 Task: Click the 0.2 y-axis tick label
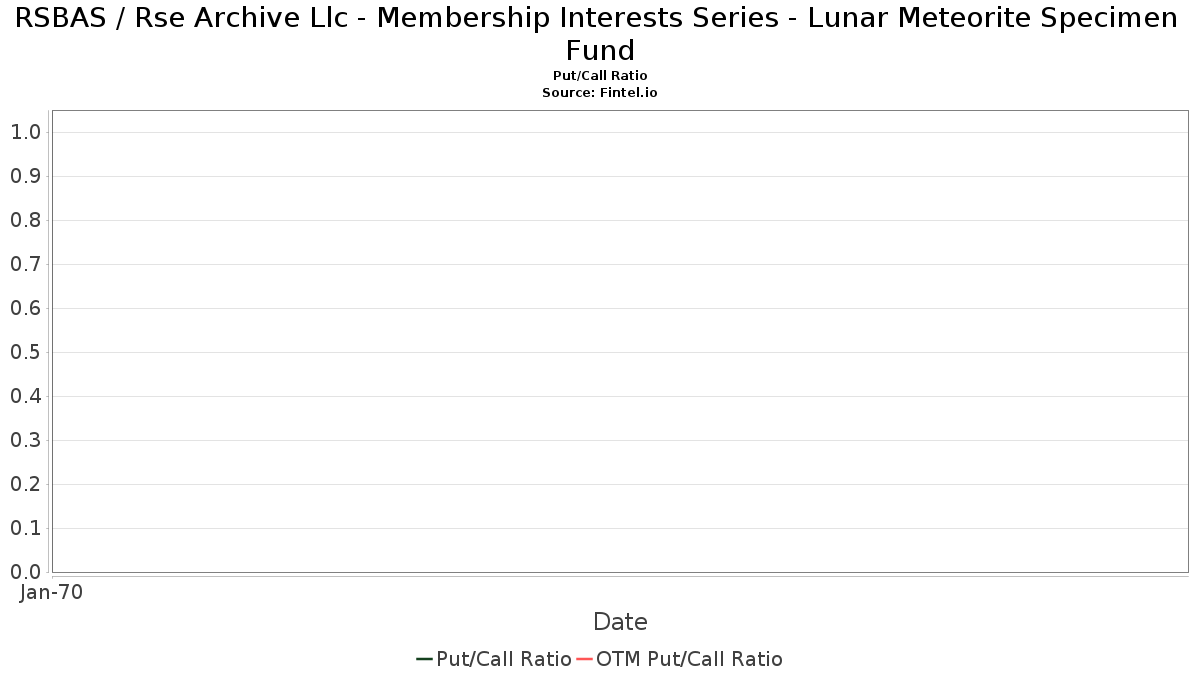[x=25, y=484]
